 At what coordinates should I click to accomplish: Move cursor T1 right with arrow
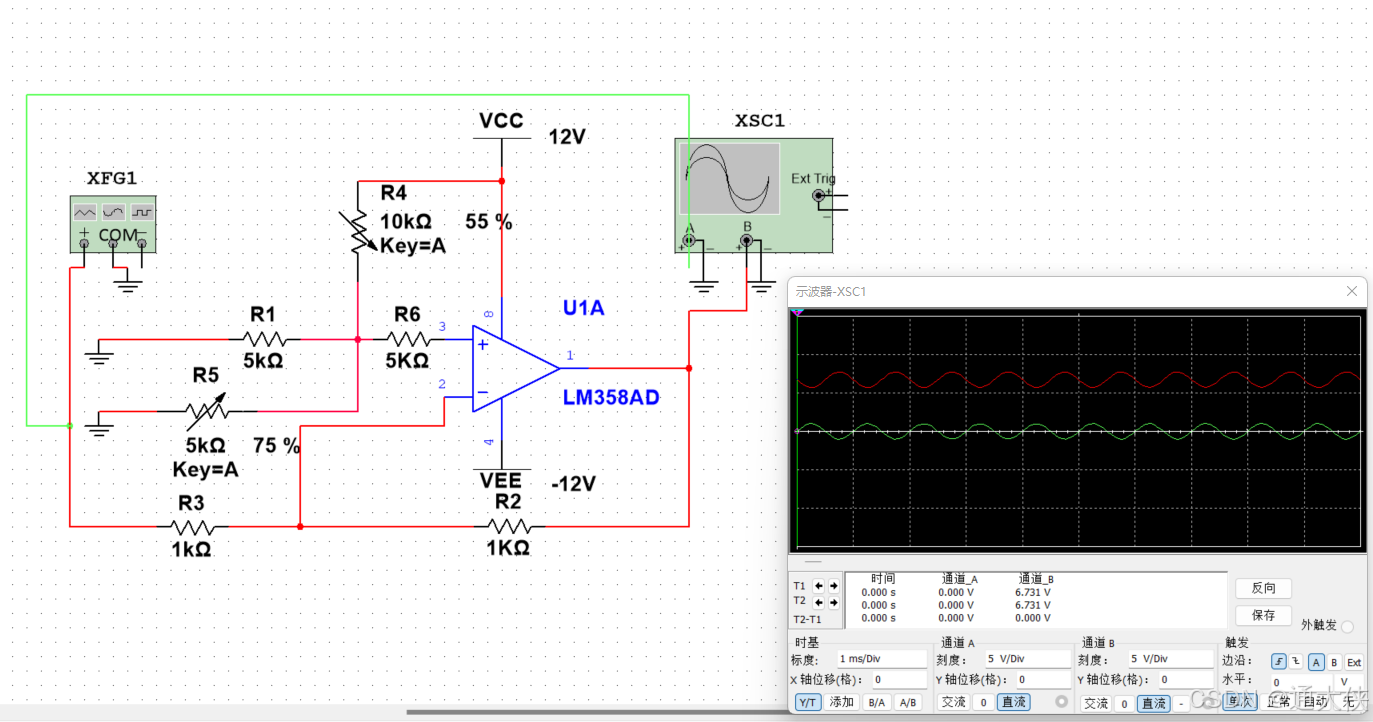[832, 586]
